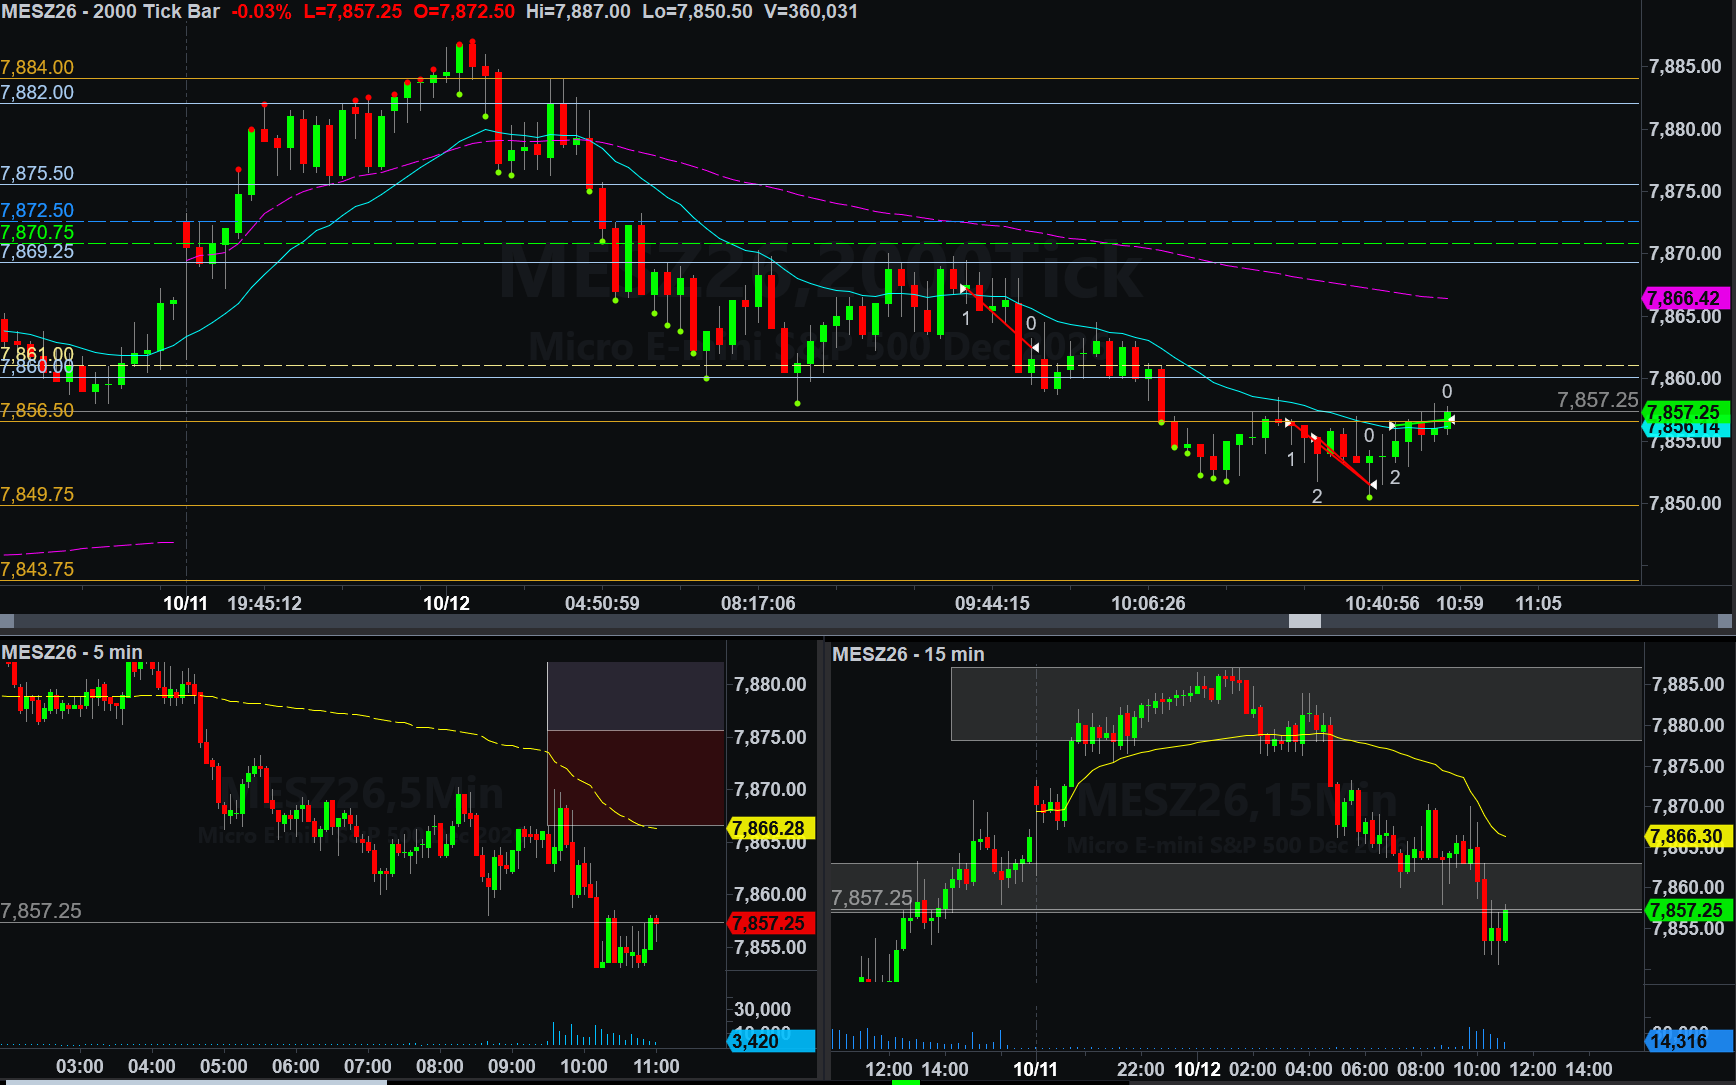Click the upper gray resistance zone on 15 min chart
Image resolution: width=1736 pixels, height=1085 pixels.
[x=1296, y=704]
